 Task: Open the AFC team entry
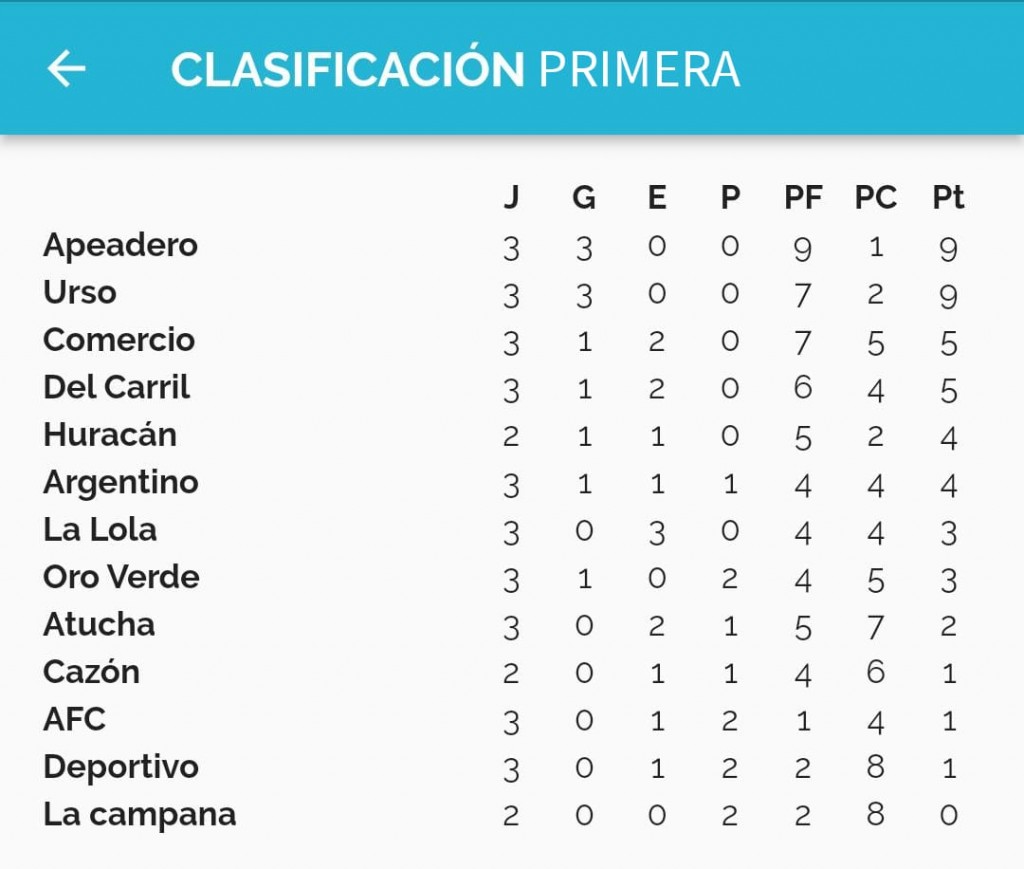pyautogui.click(x=74, y=719)
